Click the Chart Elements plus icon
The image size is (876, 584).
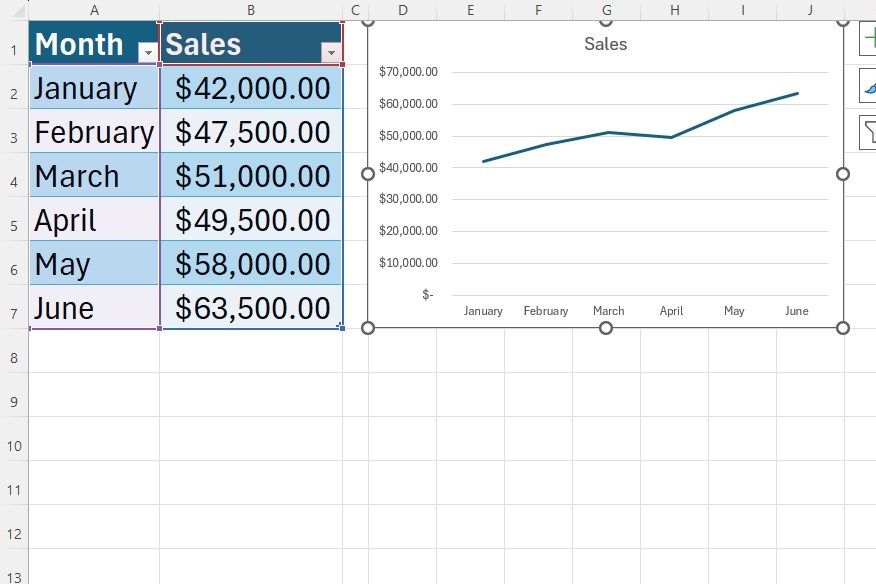868,39
